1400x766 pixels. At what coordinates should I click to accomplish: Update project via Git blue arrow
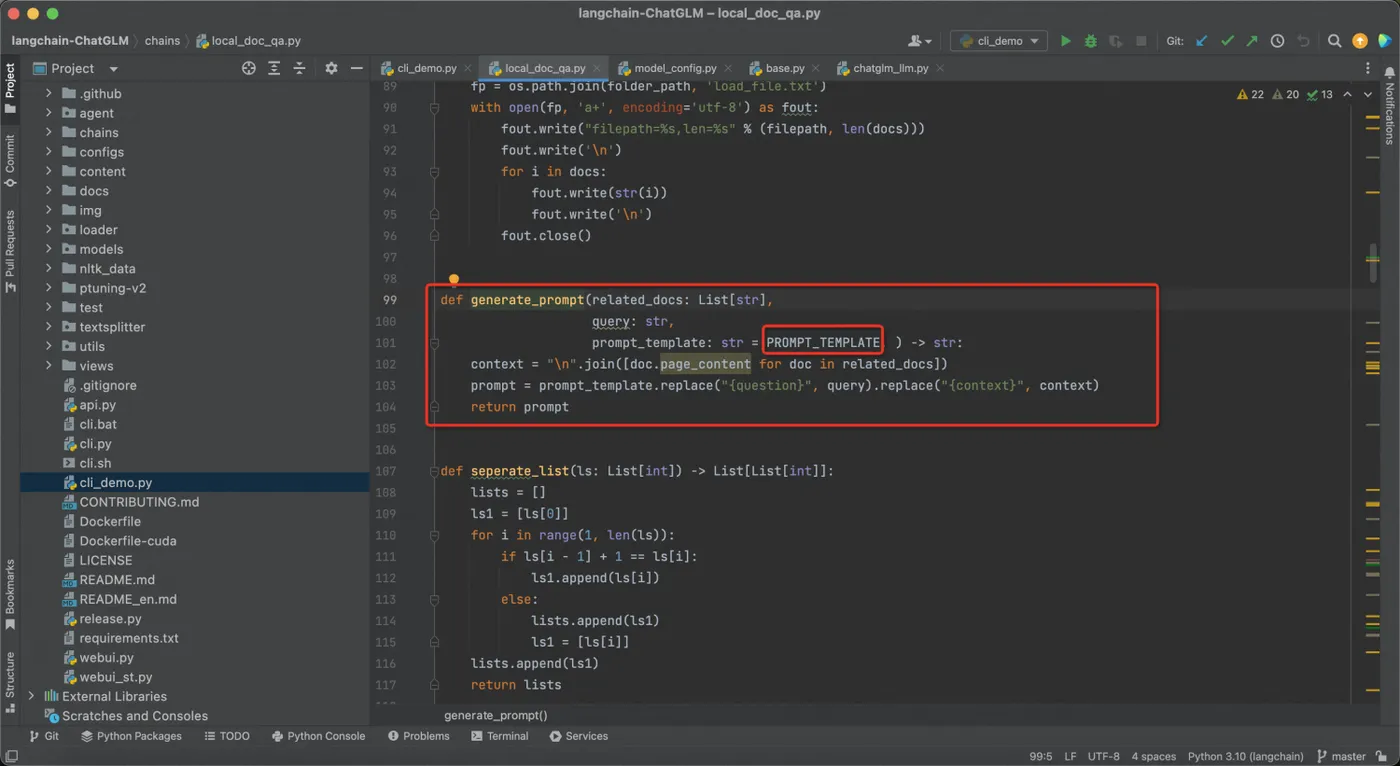tap(1202, 41)
